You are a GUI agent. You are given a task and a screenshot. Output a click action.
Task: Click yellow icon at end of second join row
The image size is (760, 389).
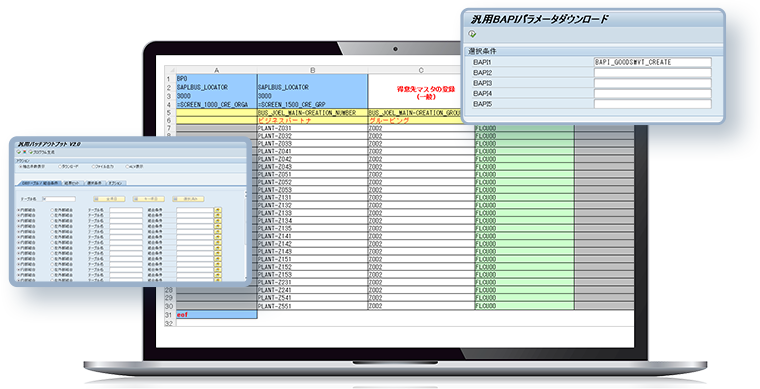(x=218, y=216)
